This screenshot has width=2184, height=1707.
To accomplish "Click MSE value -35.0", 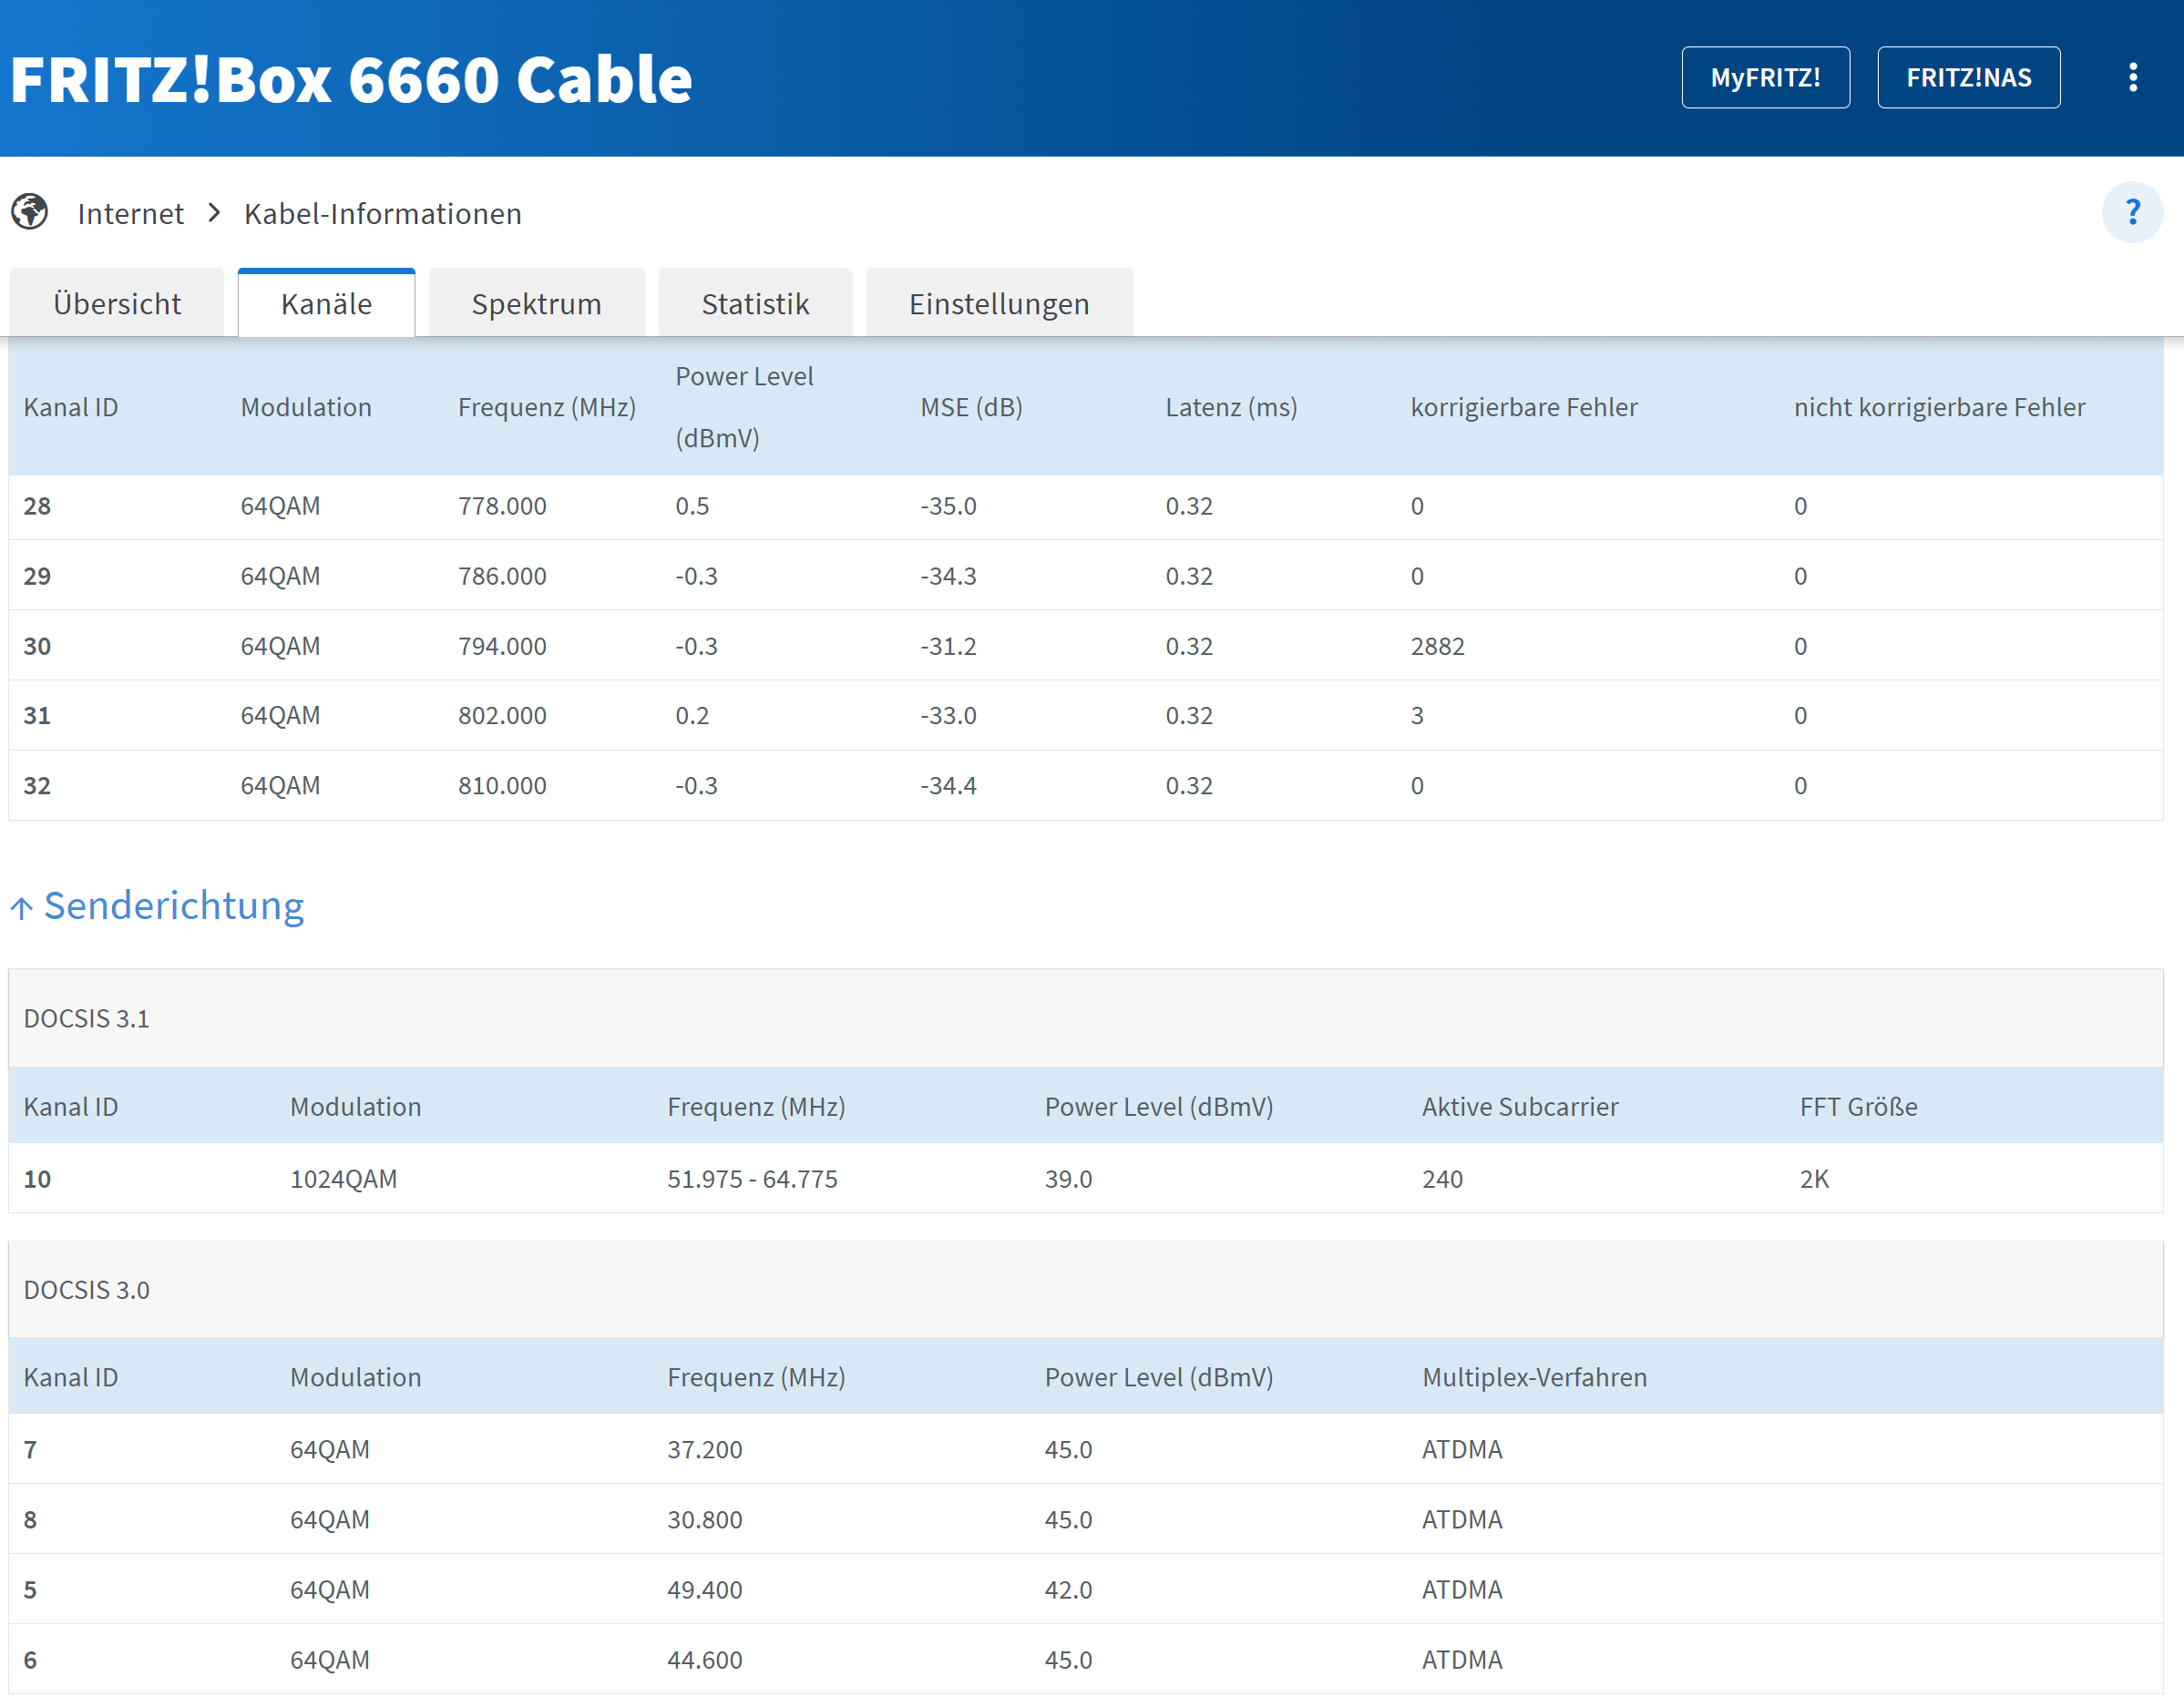I will click(x=948, y=506).
